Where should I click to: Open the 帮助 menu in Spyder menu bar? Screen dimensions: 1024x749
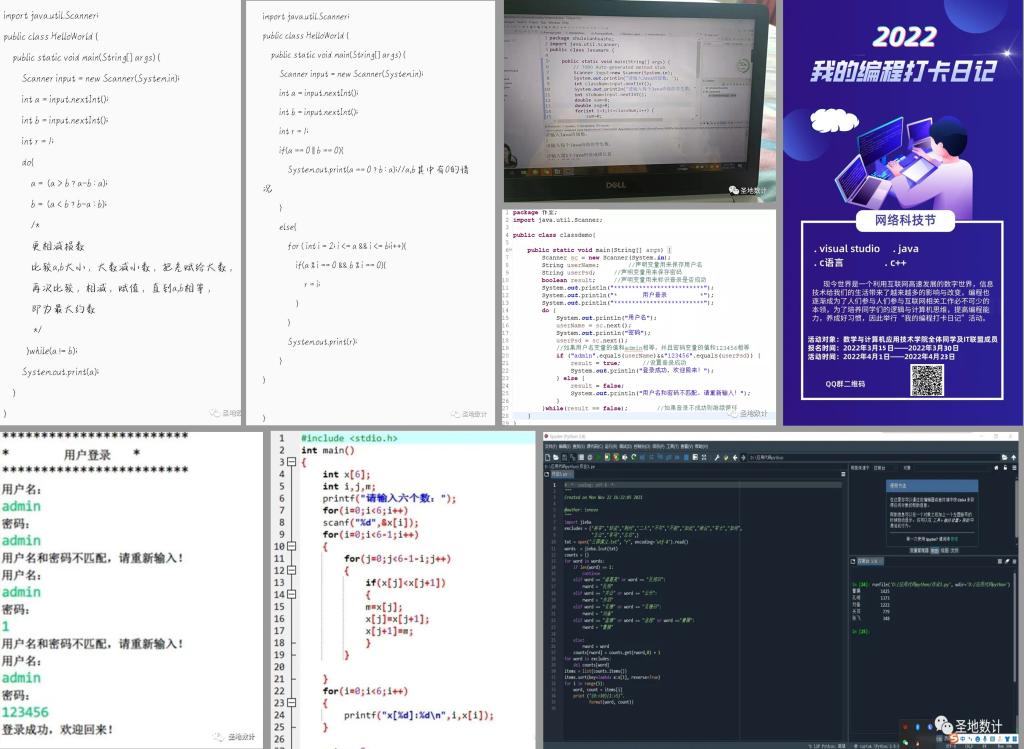coord(701,446)
